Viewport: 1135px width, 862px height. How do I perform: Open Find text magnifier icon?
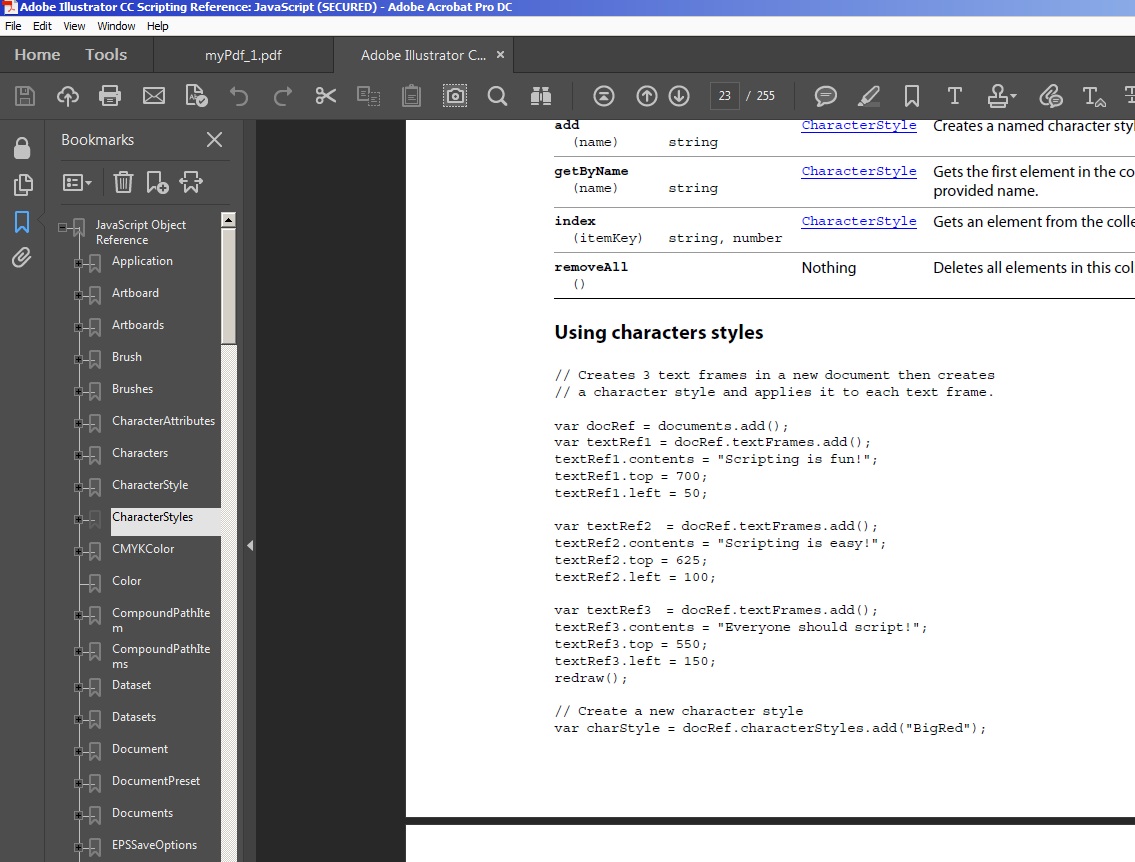click(x=497, y=96)
